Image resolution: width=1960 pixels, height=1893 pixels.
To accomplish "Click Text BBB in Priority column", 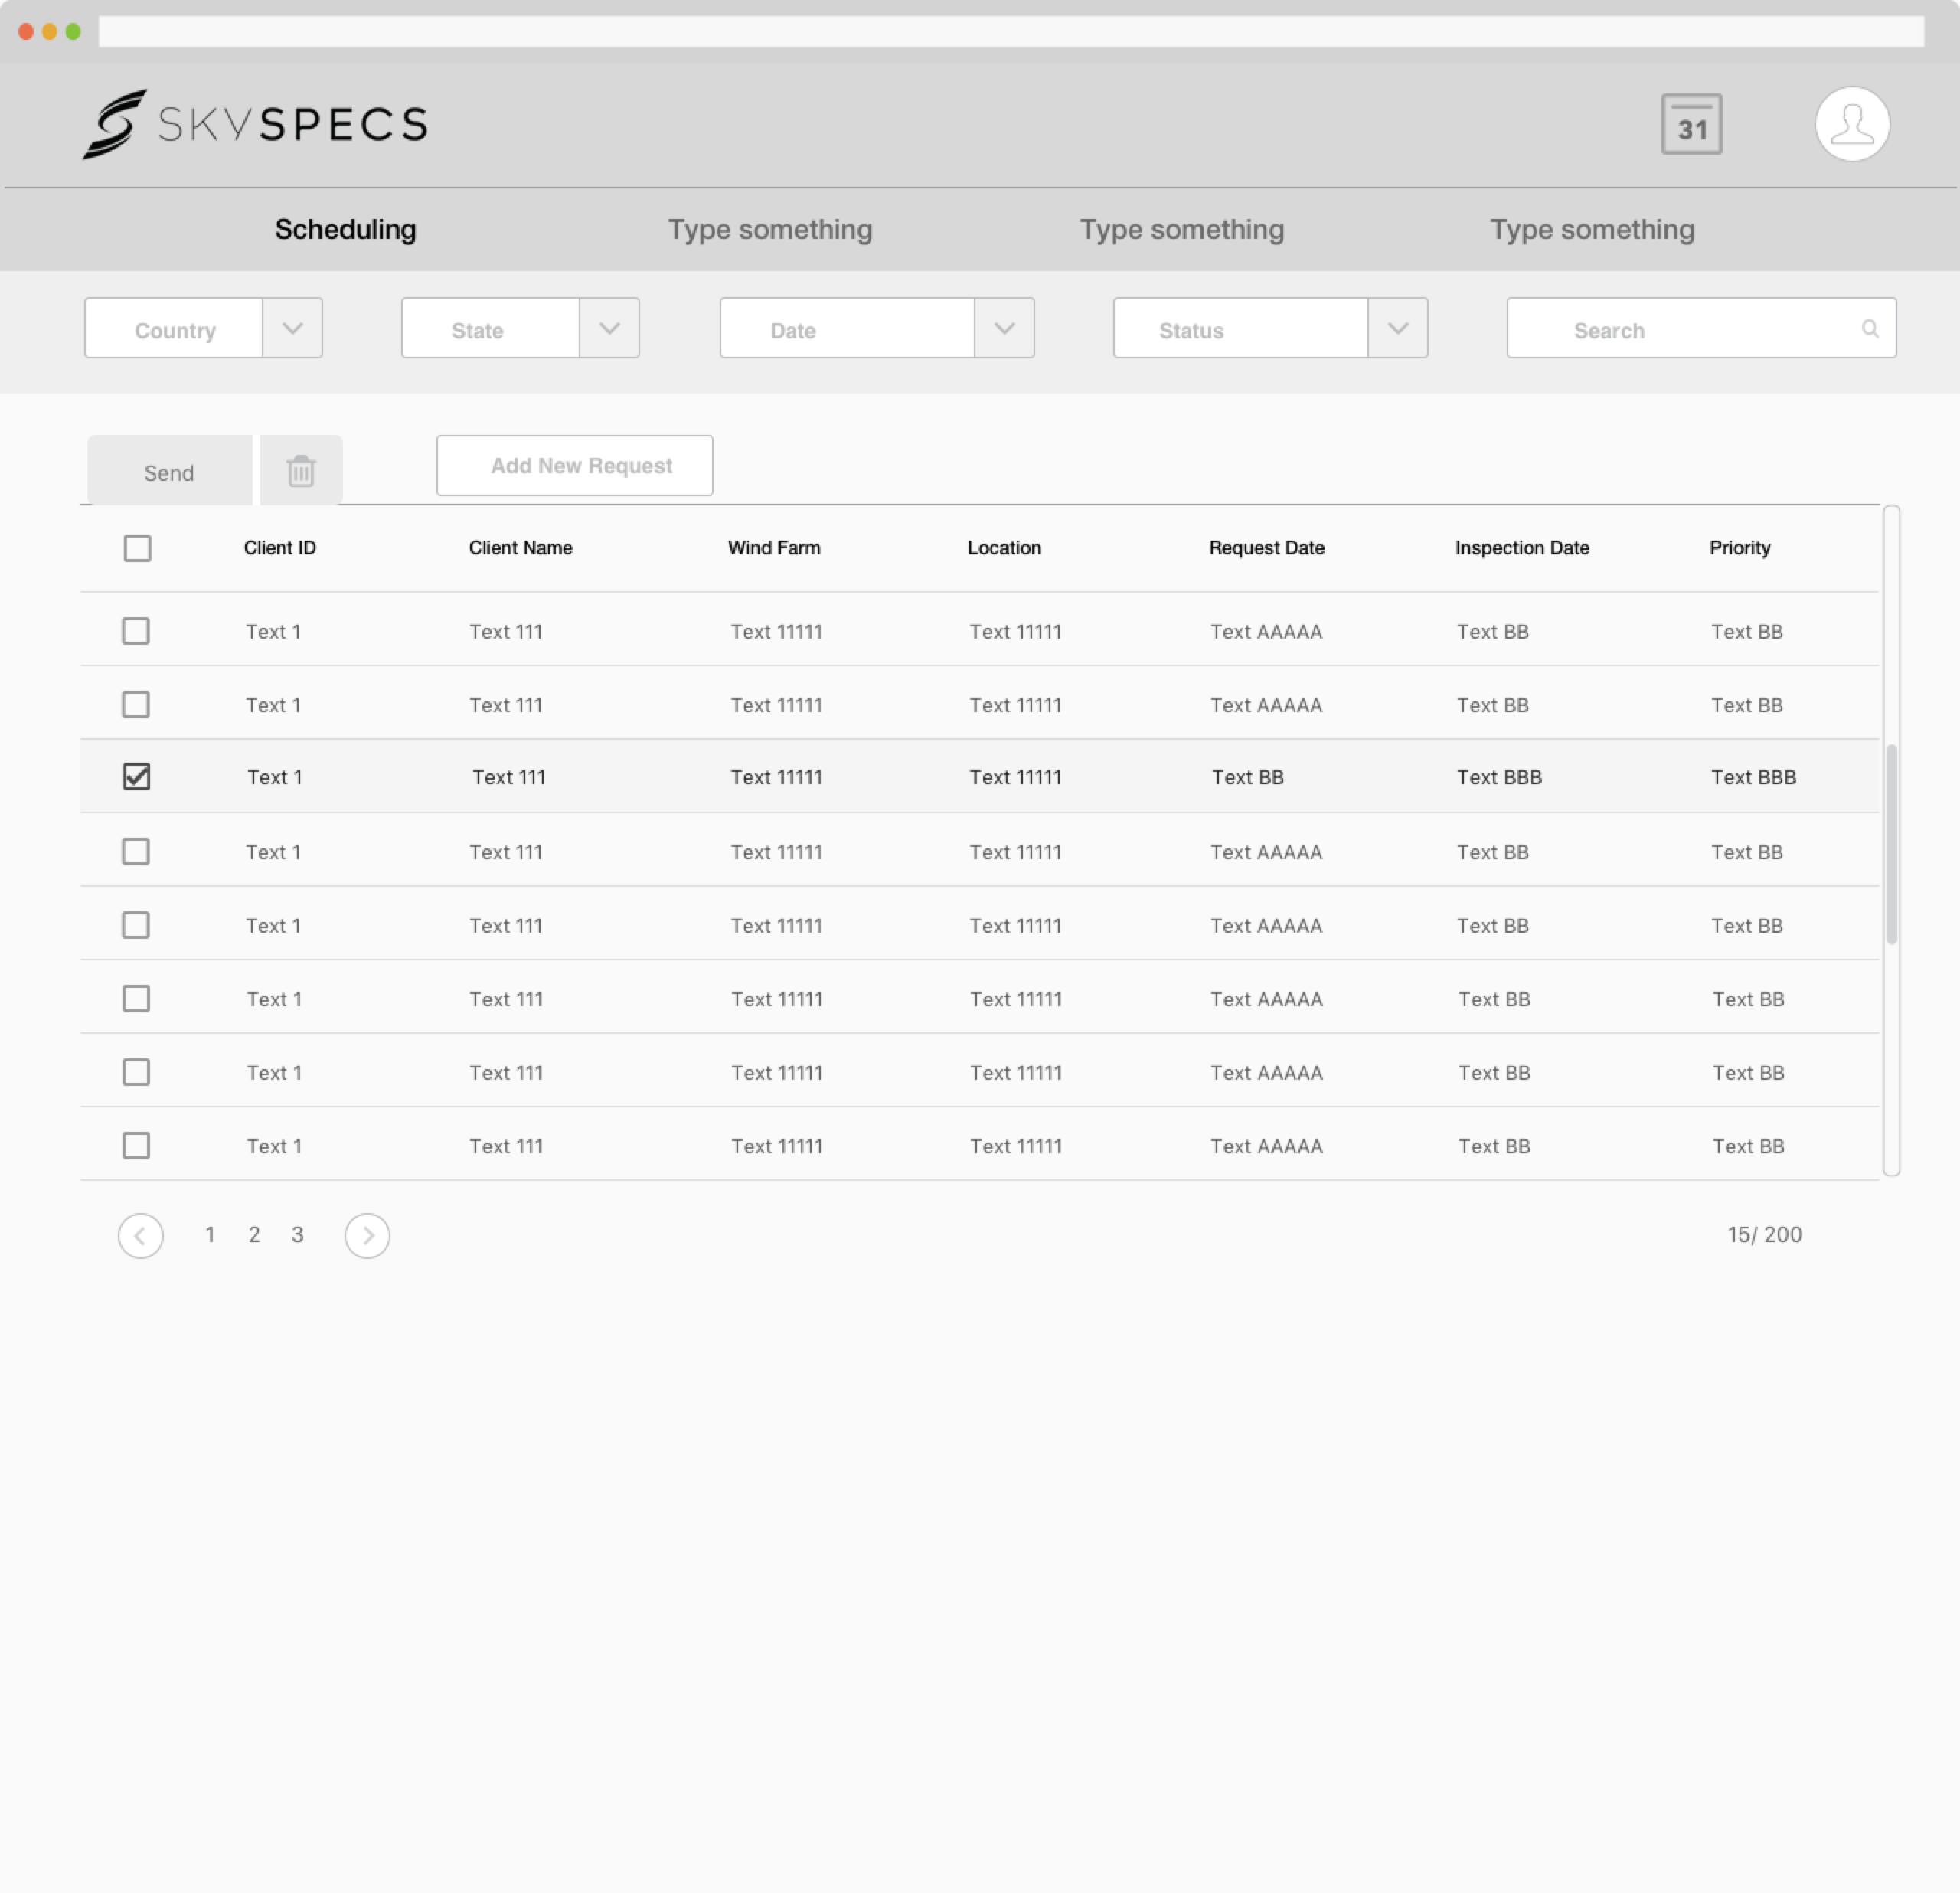I will 1753,777.
